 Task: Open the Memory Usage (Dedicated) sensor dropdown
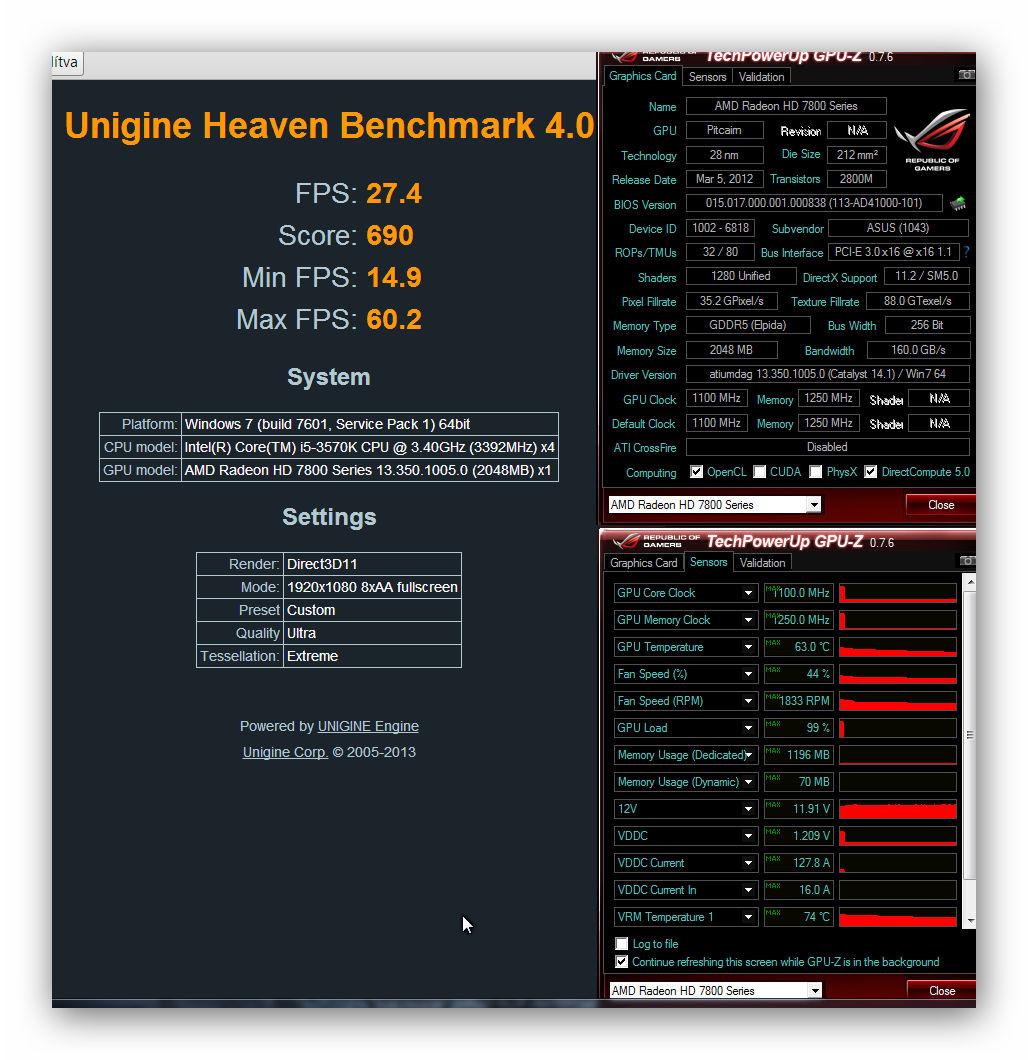click(x=748, y=755)
